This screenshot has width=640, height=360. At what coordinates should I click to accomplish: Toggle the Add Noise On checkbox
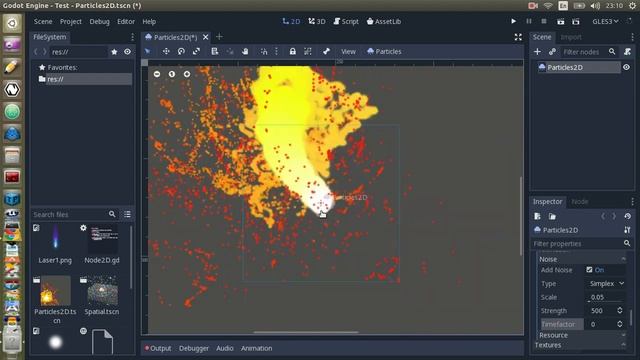click(589, 270)
